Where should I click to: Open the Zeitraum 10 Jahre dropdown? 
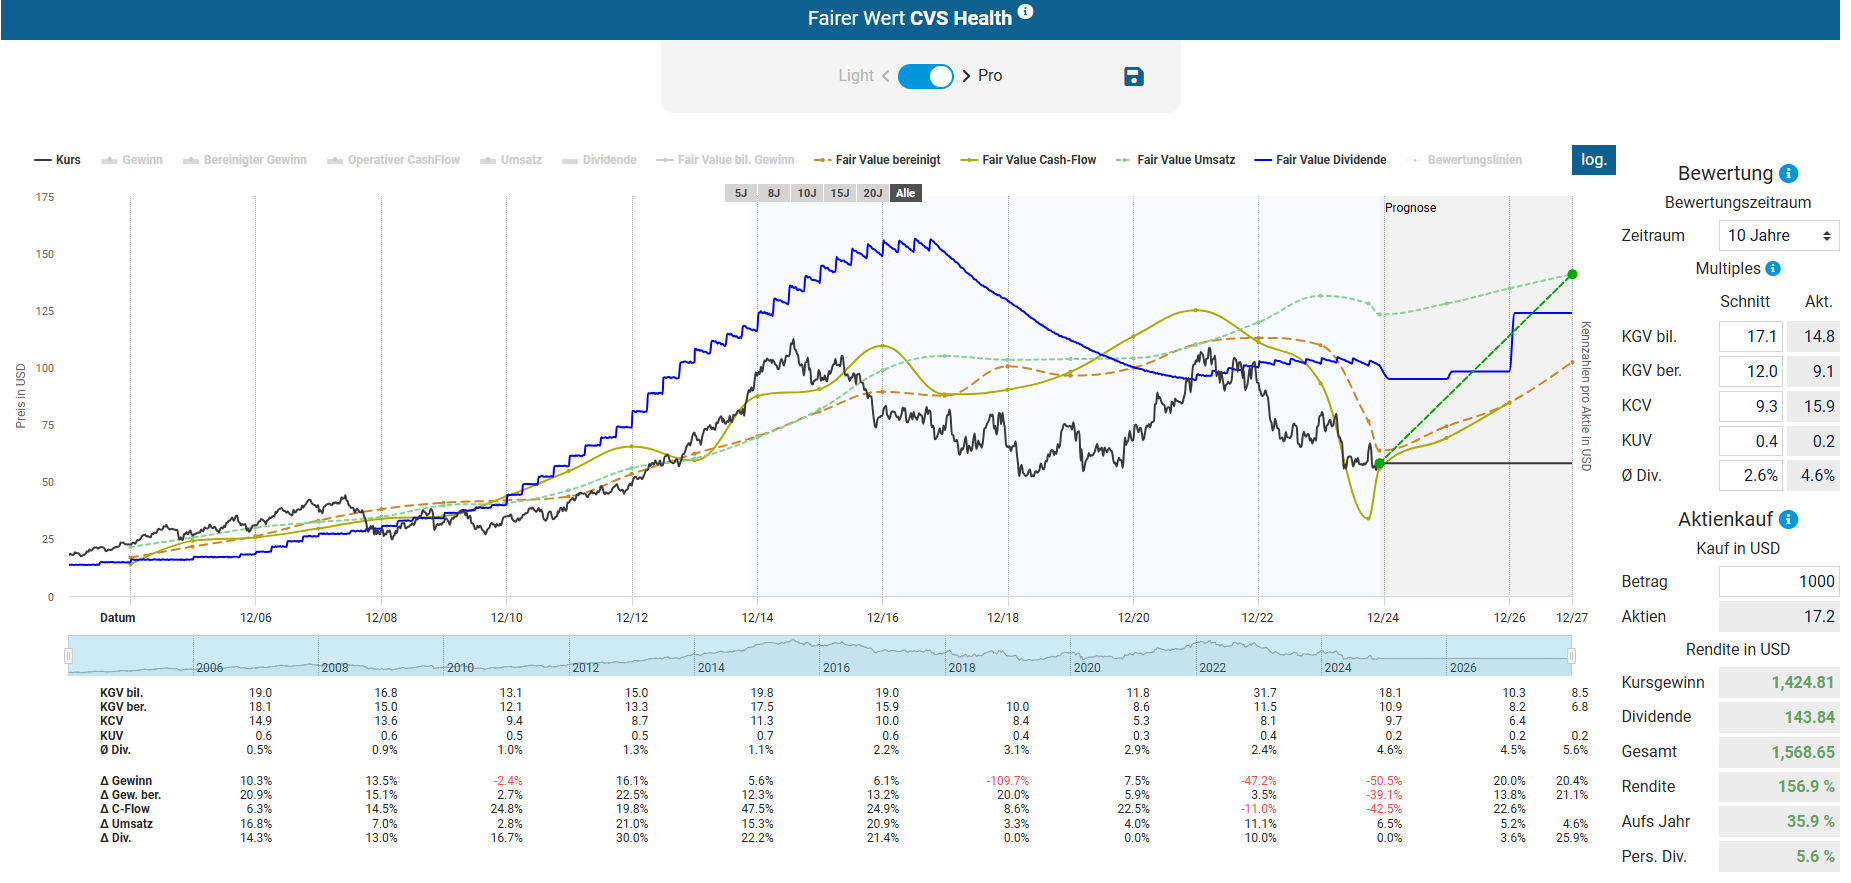point(1778,236)
